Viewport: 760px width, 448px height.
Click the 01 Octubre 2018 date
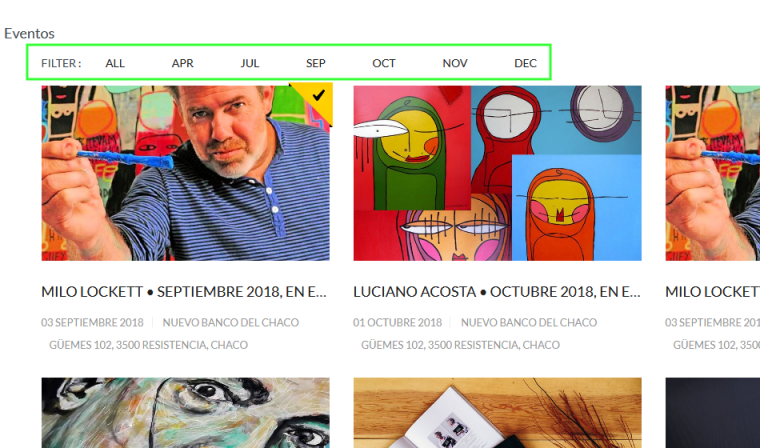(x=397, y=322)
